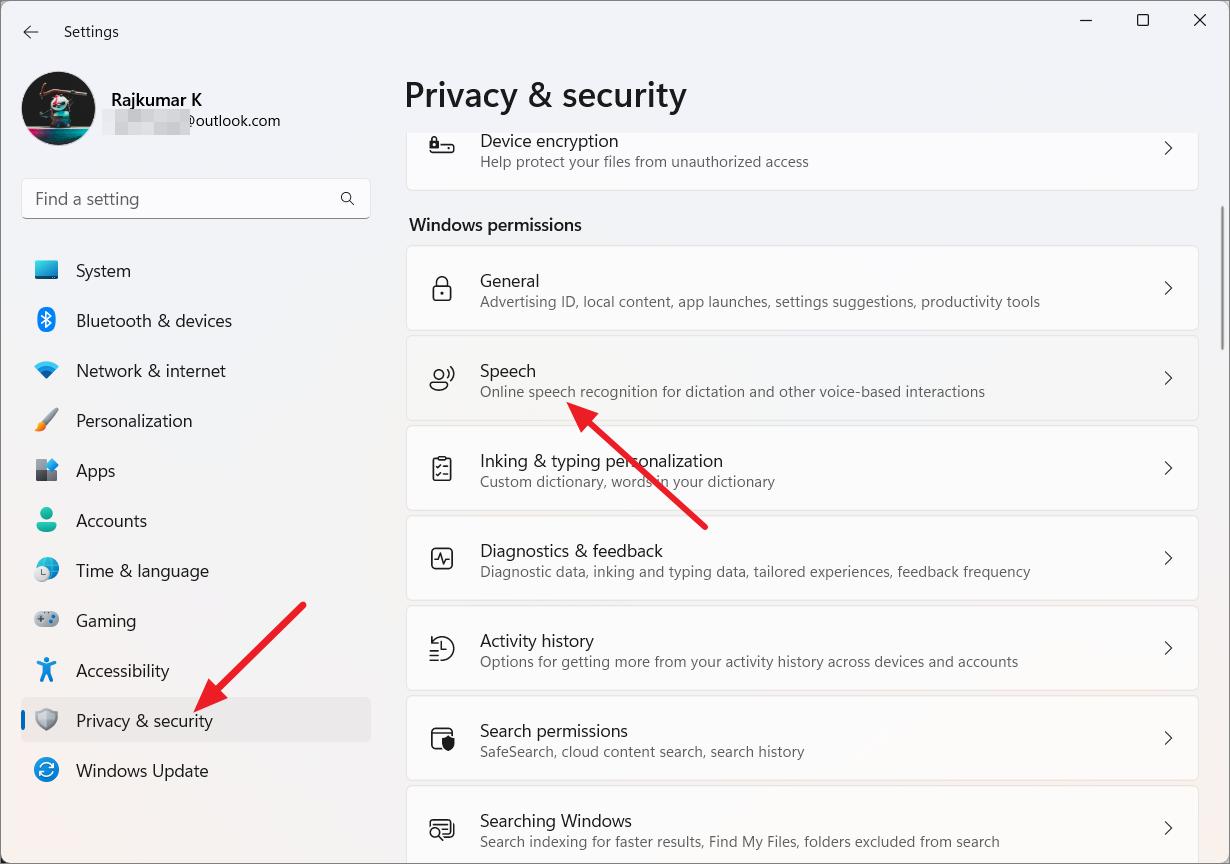1230x864 pixels.
Task: Click the Speech recognition icon
Action: tap(442, 378)
